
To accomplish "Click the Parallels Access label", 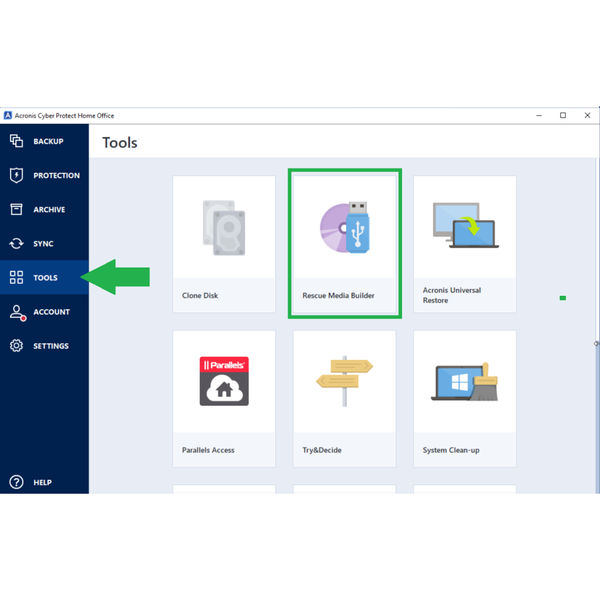I will coord(208,450).
